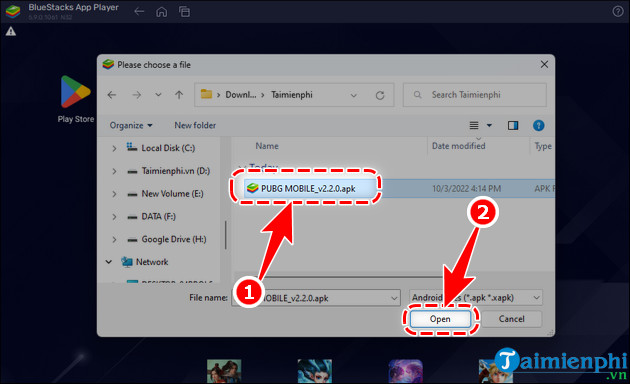
Task: Sort files by the Type column
Action: tap(543, 146)
